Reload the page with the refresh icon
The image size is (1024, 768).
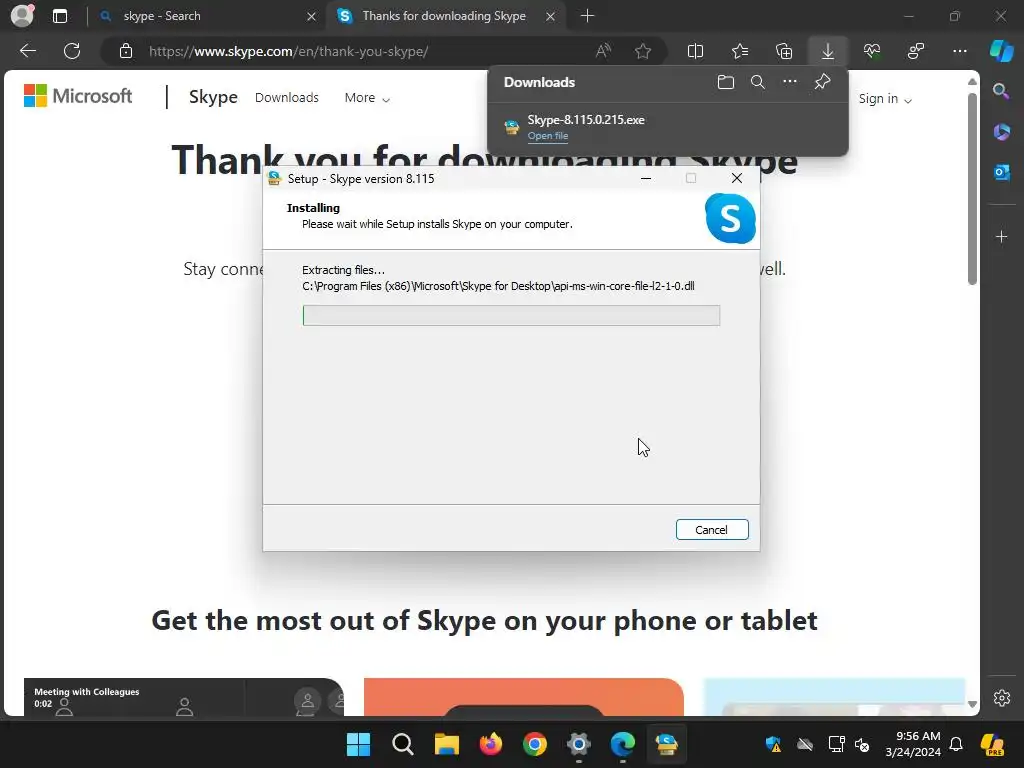click(72, 51)
